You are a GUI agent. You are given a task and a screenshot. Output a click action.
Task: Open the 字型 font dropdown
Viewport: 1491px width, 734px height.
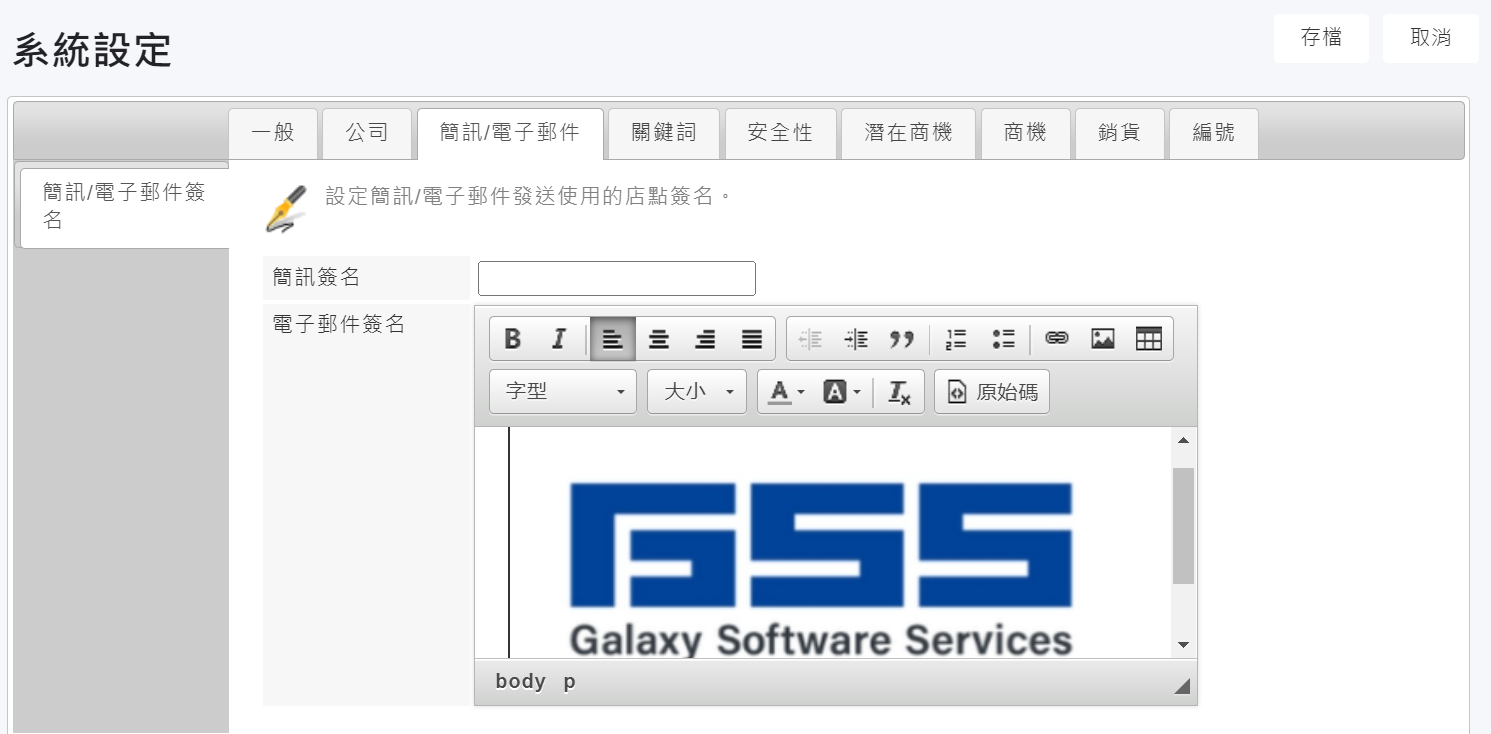pos(563,392)
